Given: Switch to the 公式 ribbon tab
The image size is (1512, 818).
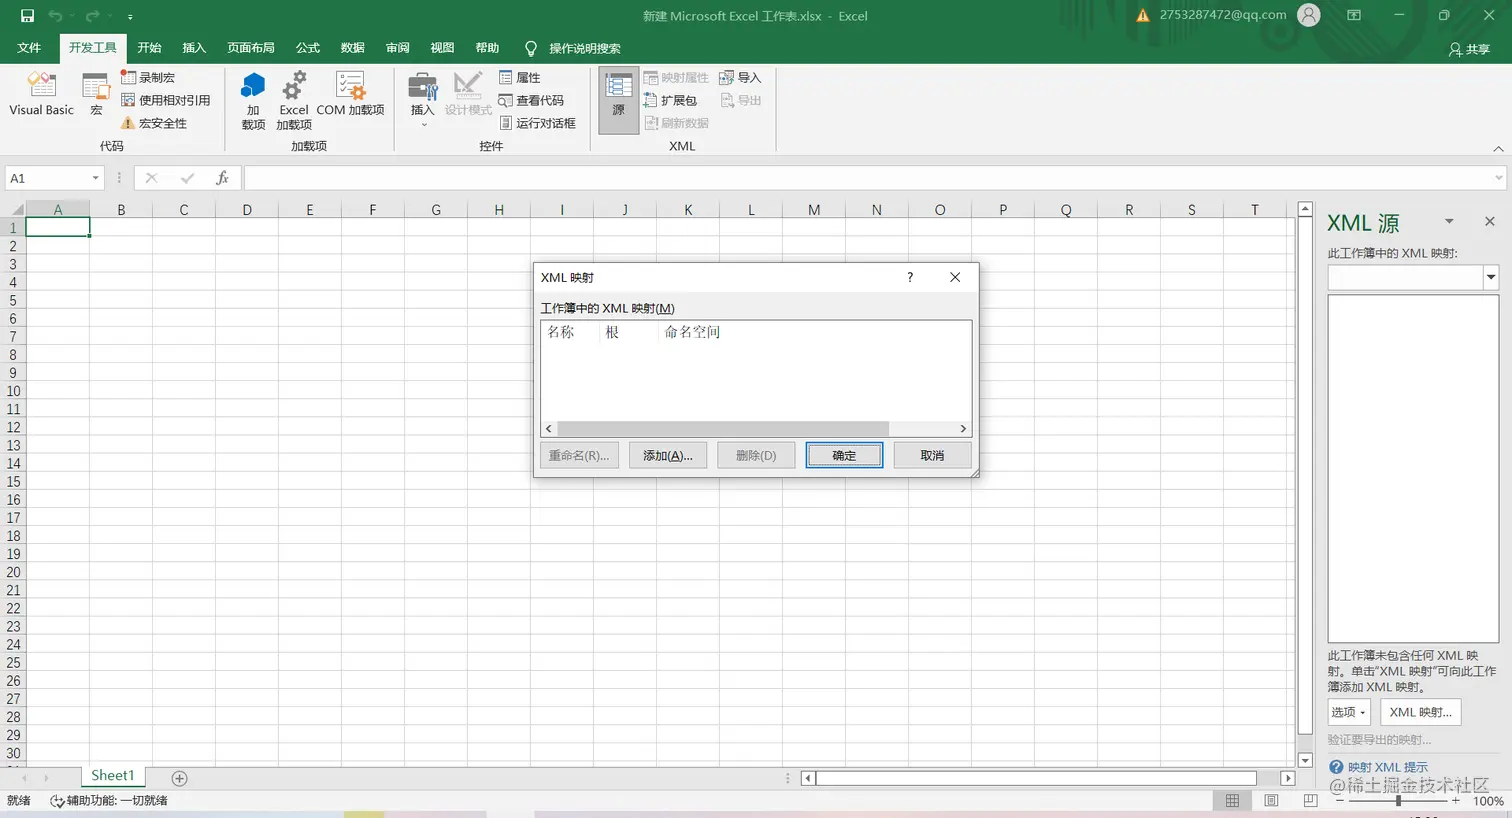Looking at the screenshot, I should click(307, 48).
